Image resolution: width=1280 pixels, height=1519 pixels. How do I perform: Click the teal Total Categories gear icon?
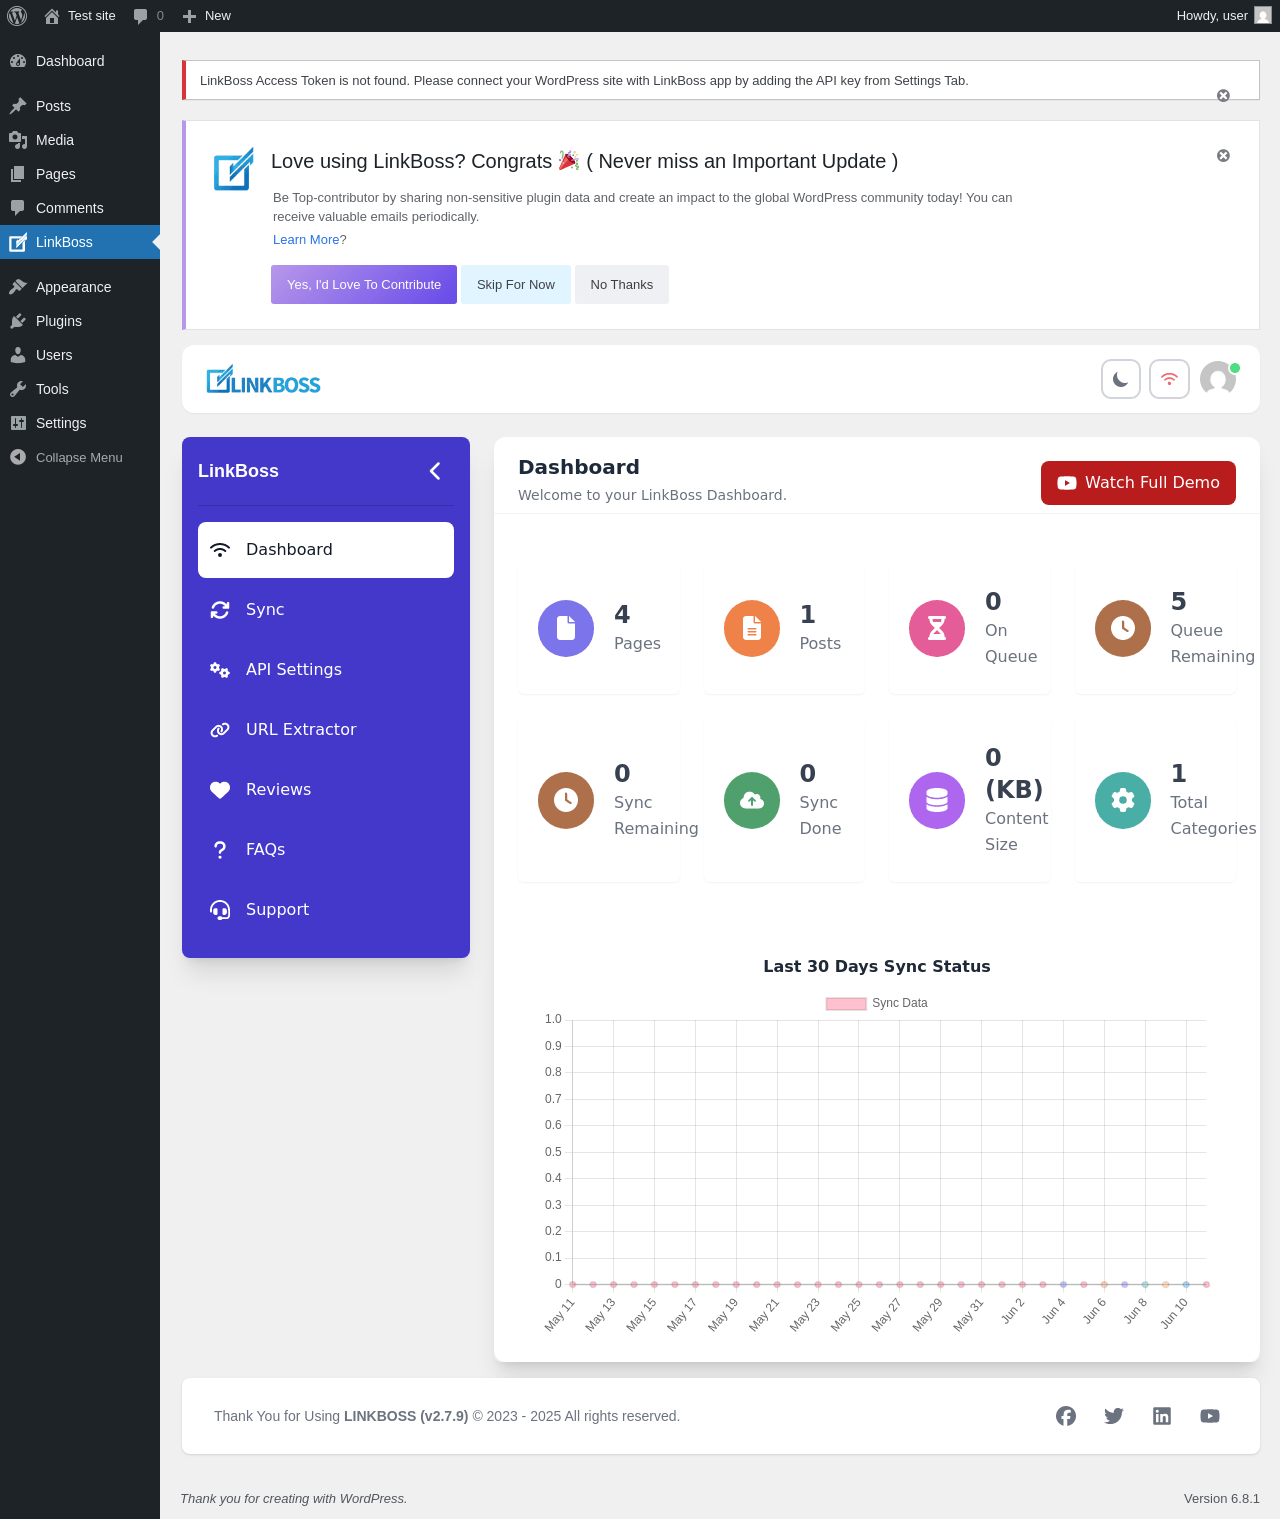point(1123,801)
